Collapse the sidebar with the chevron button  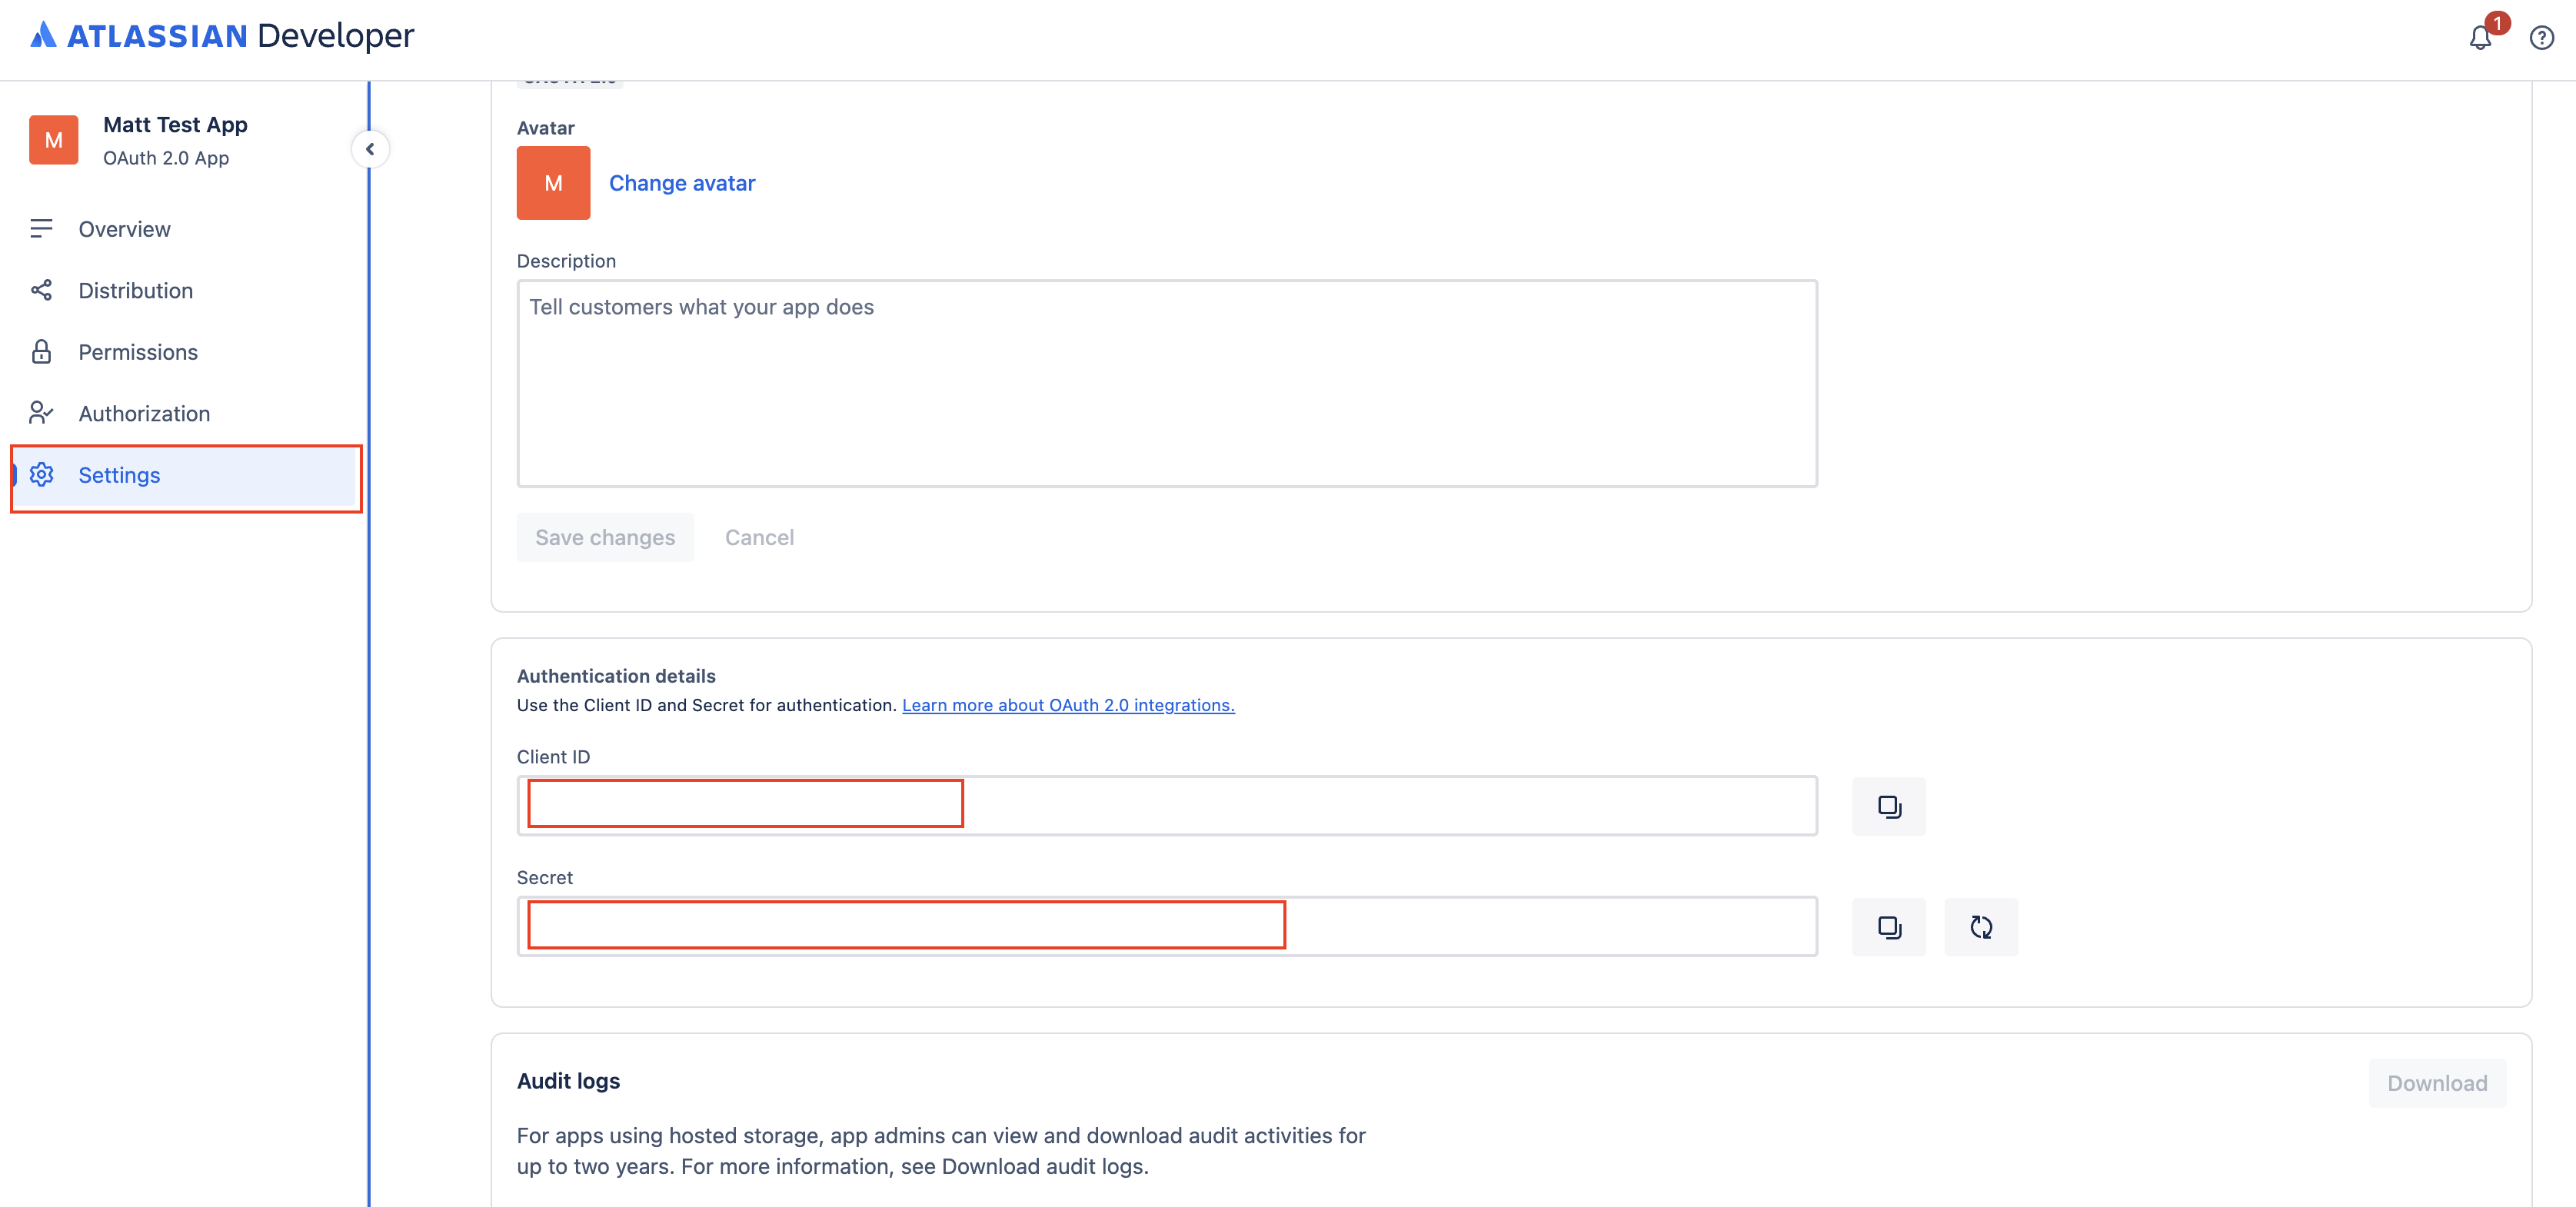click(370, 149)
